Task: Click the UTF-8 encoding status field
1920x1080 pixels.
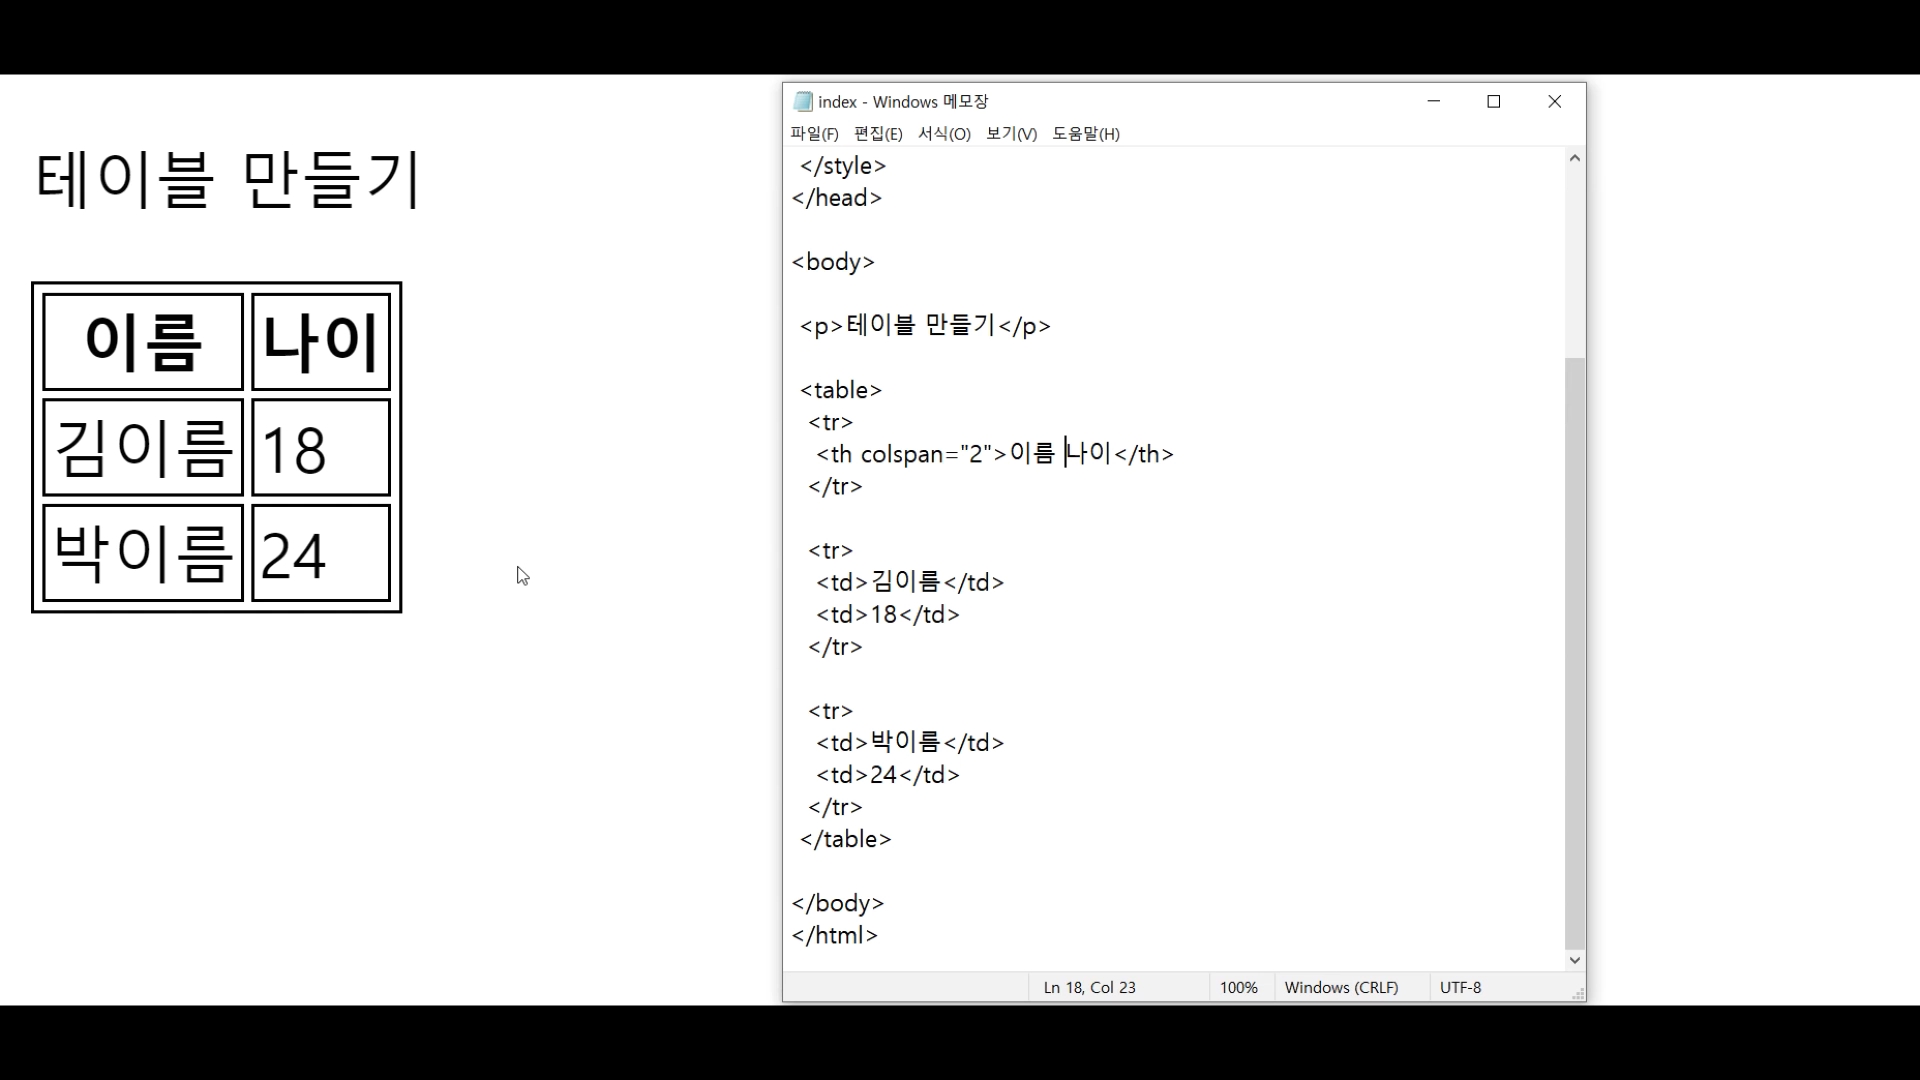Action: pyautogui.click(x=1460, y=987)
